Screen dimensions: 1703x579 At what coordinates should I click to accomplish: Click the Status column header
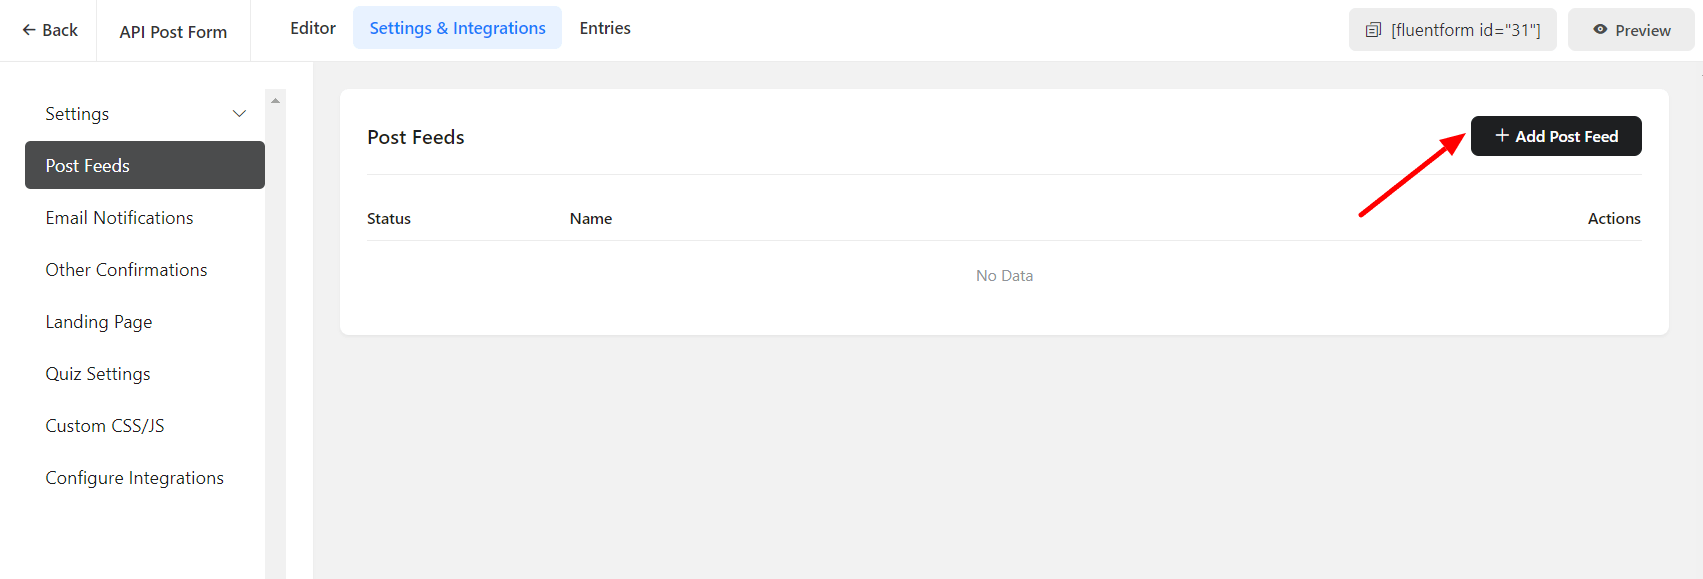pos(389,219)
